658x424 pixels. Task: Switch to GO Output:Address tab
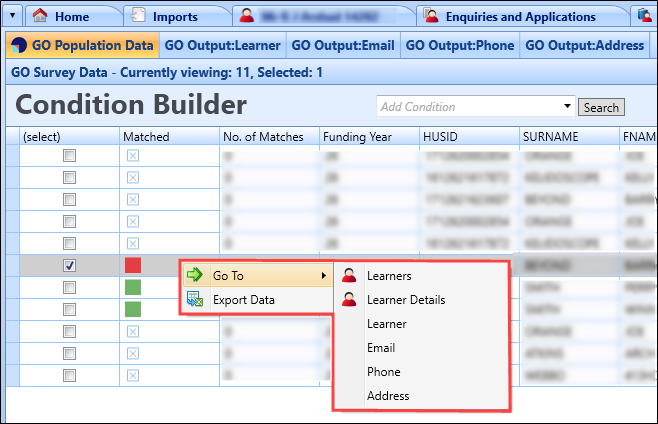(585, 45)
